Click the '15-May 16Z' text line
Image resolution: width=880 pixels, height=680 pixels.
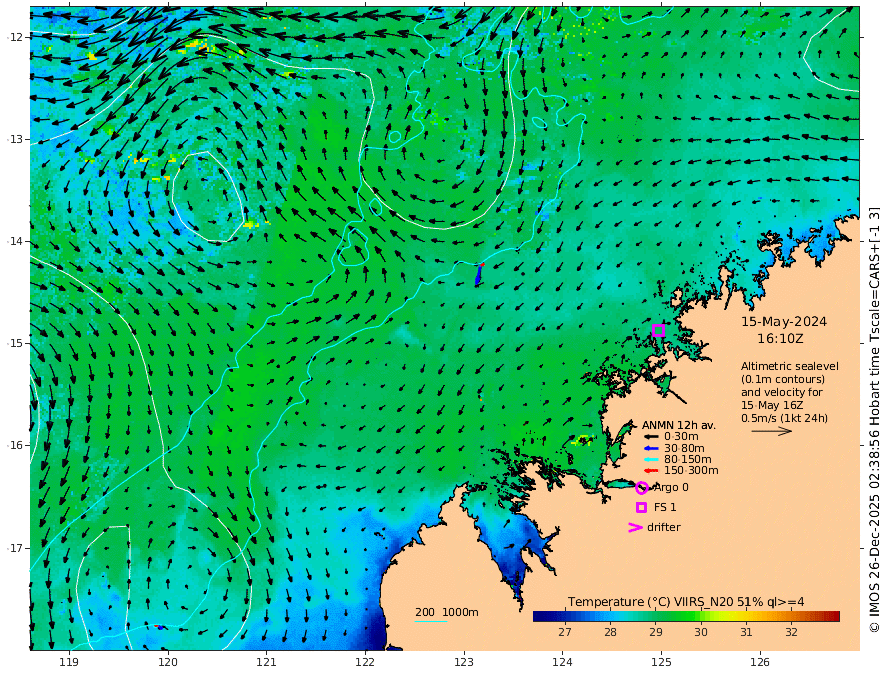[x=772, y=405]
